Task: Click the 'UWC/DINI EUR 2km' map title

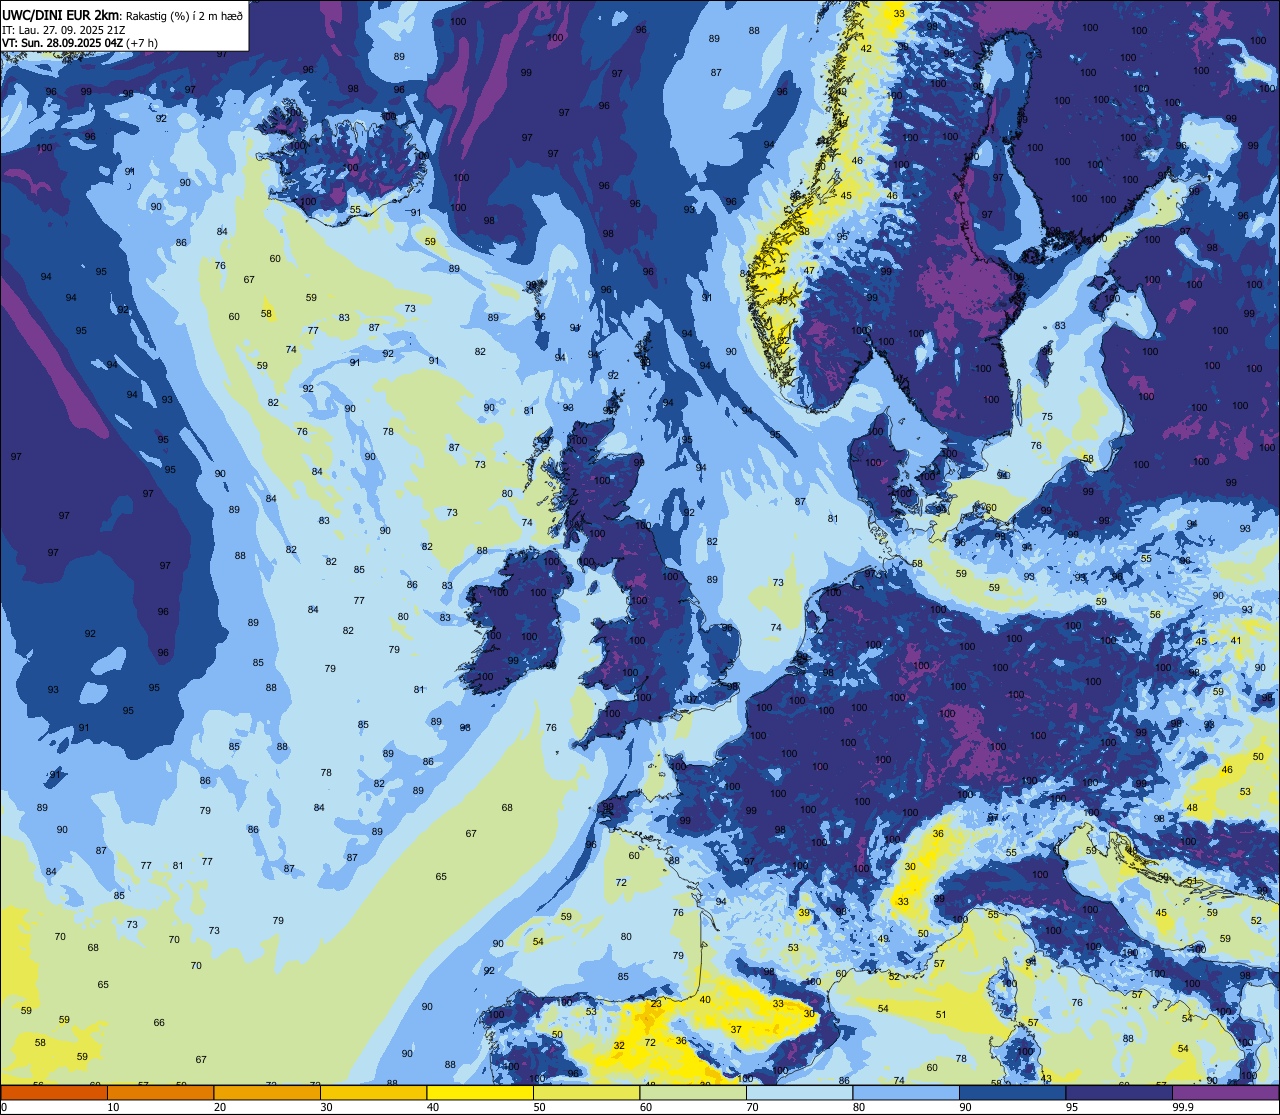Action: click(60, 14)
